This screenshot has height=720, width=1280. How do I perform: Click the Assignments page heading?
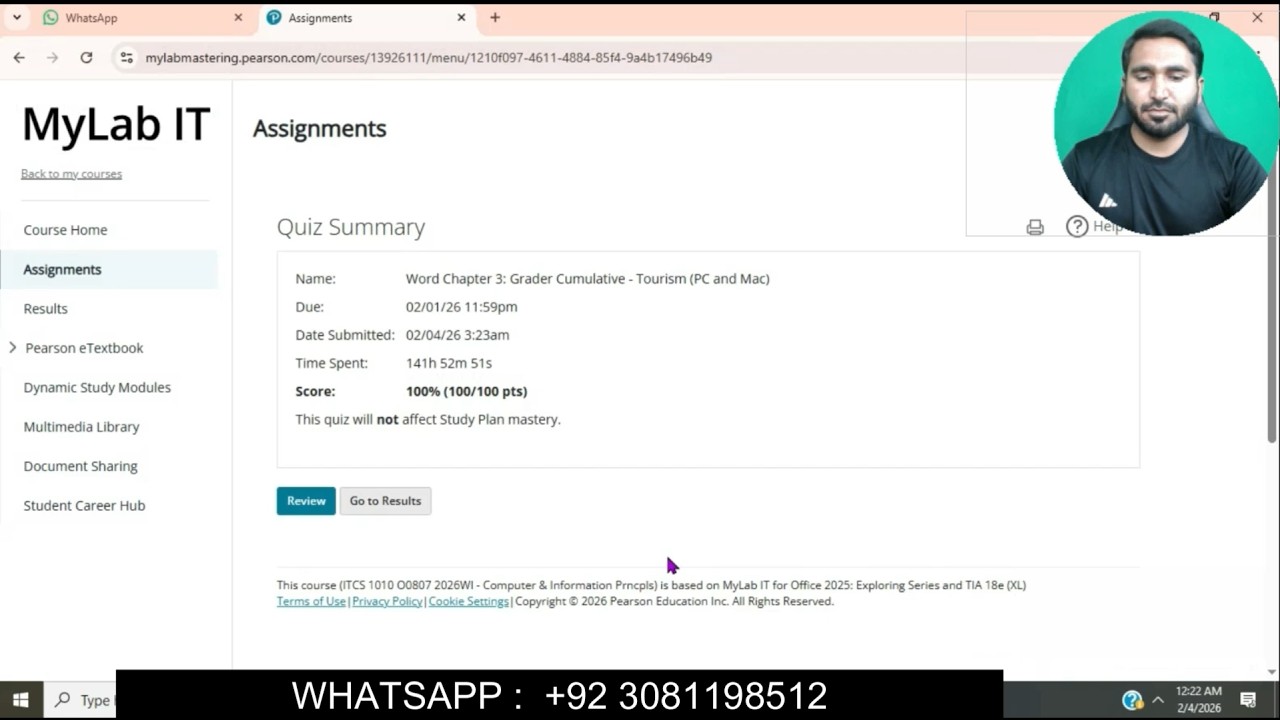click(320, 129)
